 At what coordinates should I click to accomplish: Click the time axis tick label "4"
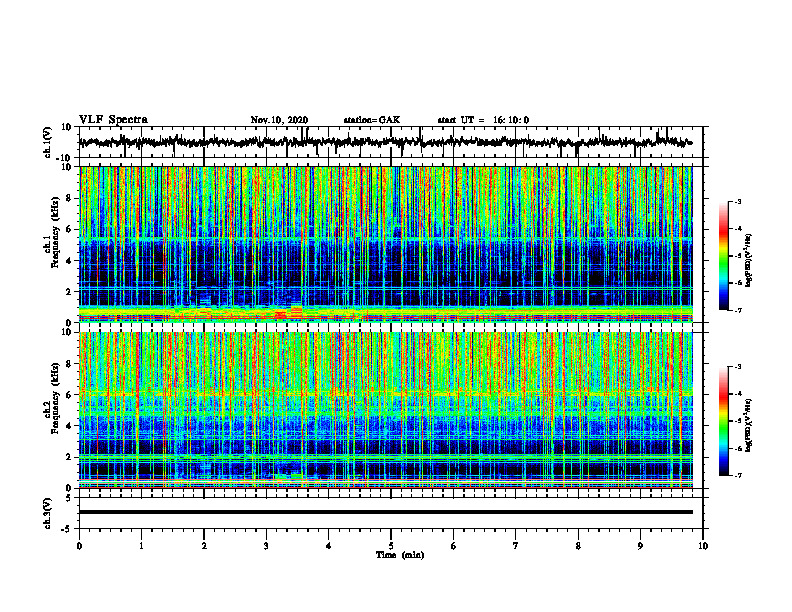click(x=329, y=546)
